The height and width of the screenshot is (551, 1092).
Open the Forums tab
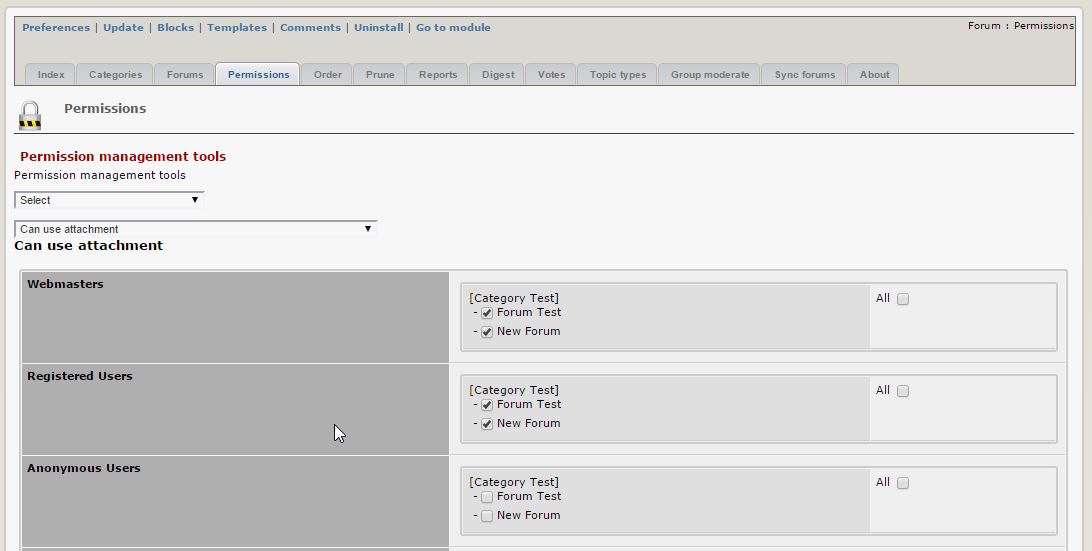(185, 75)
